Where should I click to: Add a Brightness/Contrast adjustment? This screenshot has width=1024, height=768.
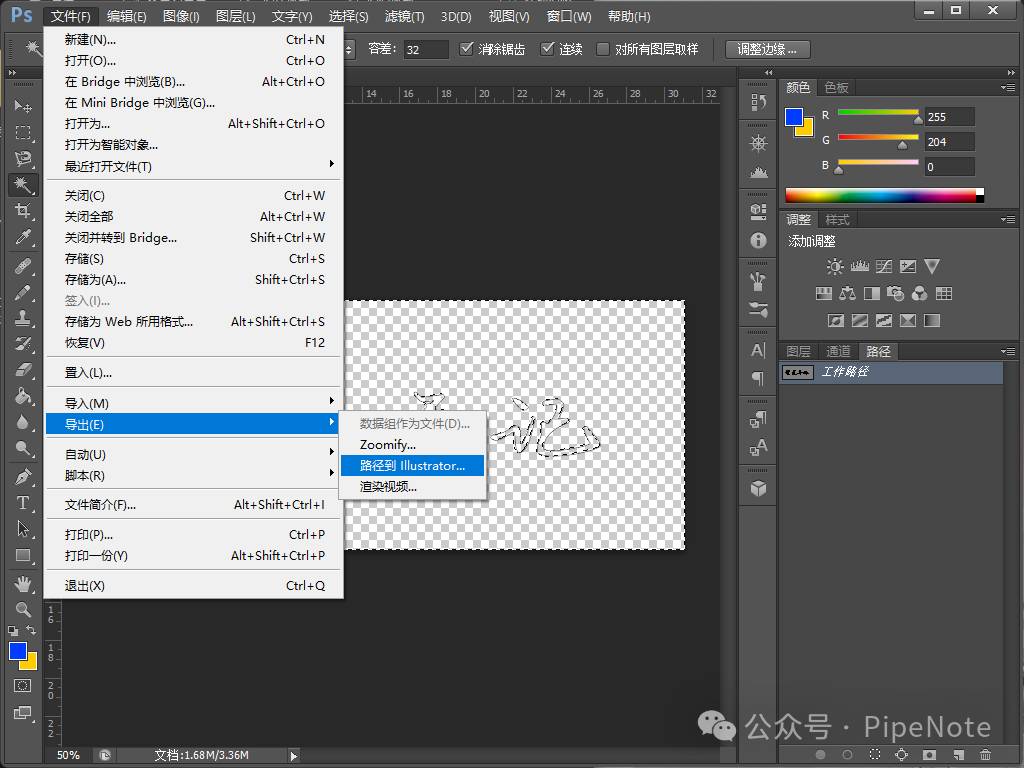tap(835, 266)
